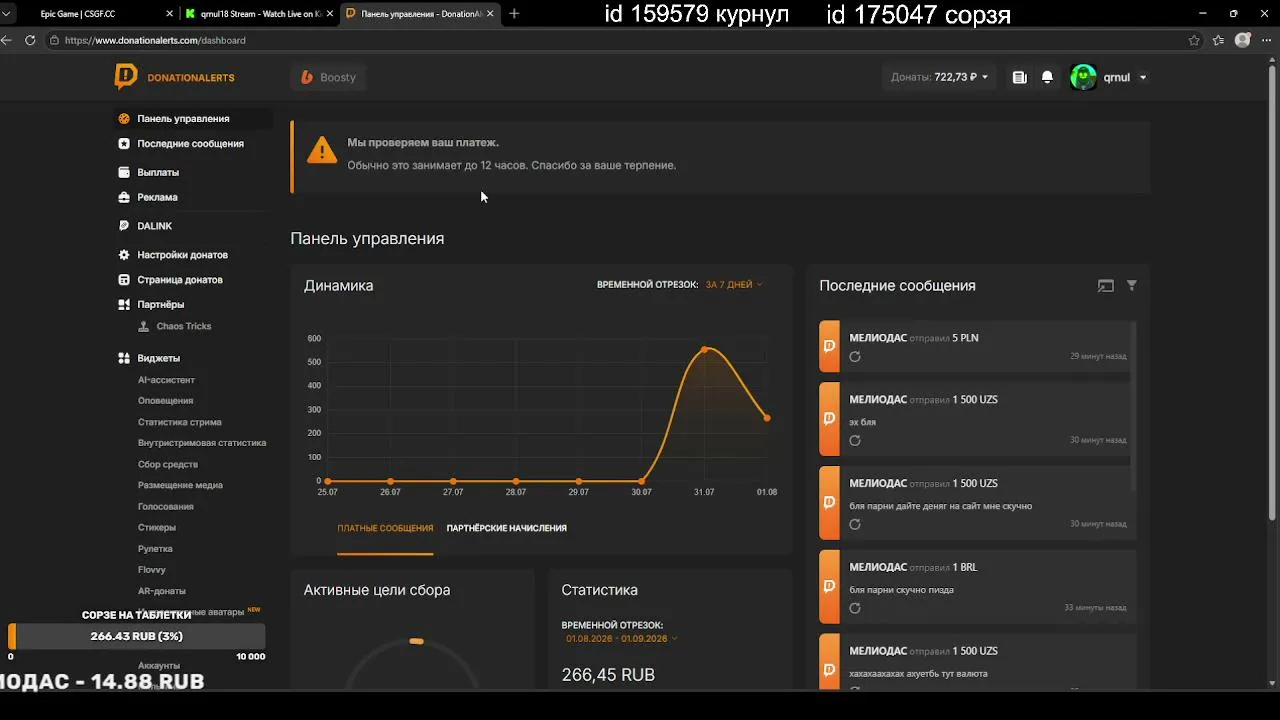This screenshot has height=720, width=1280.
Task: Open the AI-ассистент widget
Action: coord(166,380)
